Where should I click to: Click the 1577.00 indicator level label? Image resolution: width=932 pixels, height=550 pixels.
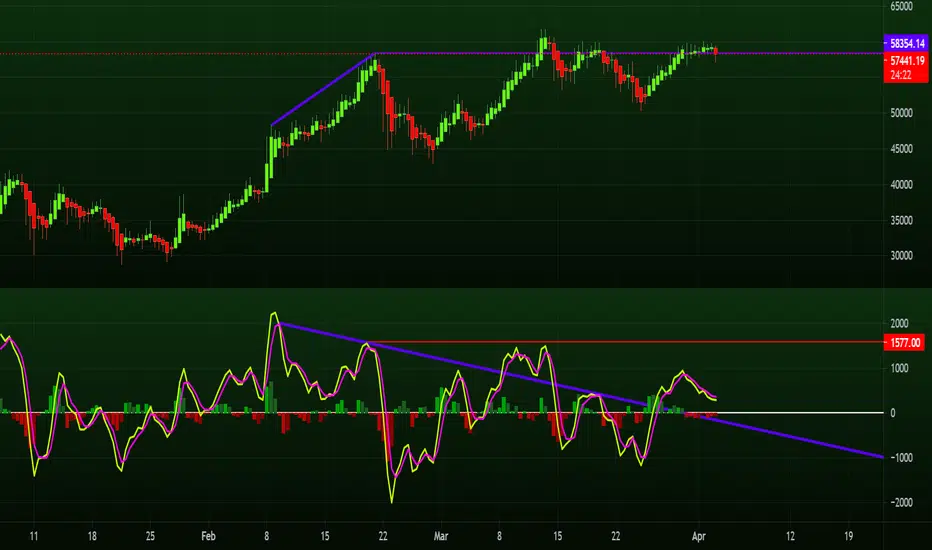(904, 342)
